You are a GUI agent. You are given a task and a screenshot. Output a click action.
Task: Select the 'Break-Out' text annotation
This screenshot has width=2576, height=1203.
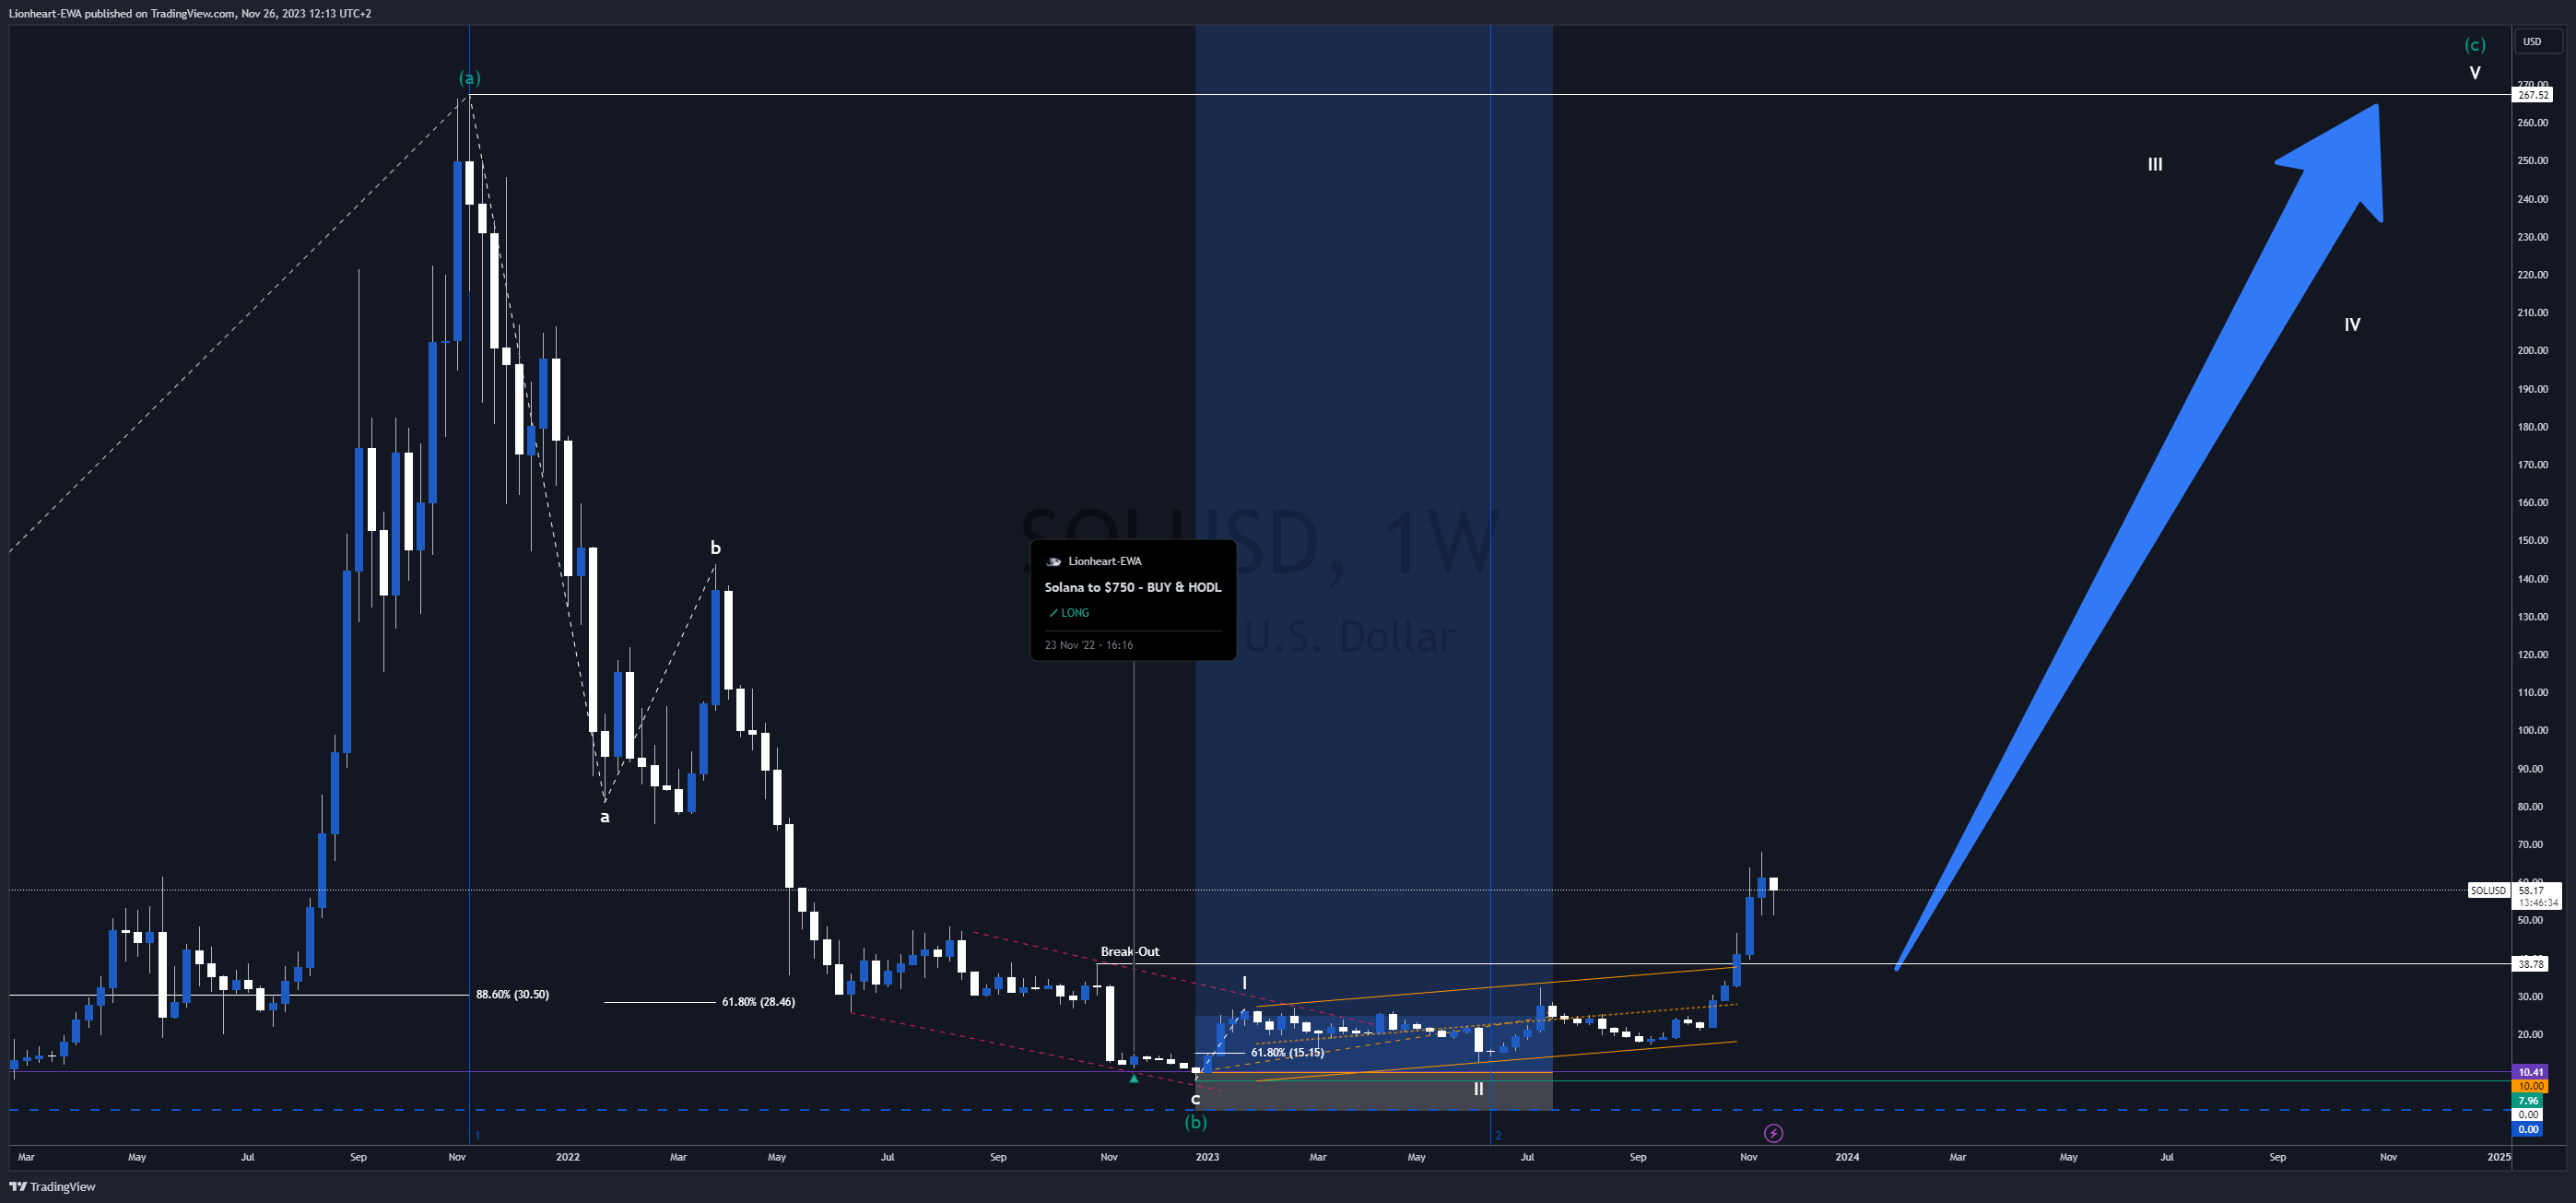click(x=1130, y=952)
